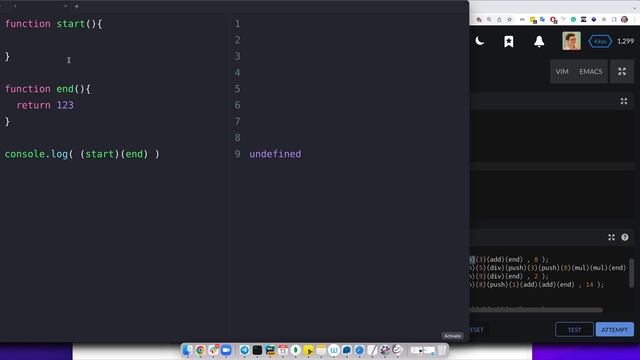Open Notes from the dock
This screenshot has width=640, height=360.
[x=321, y=350]
